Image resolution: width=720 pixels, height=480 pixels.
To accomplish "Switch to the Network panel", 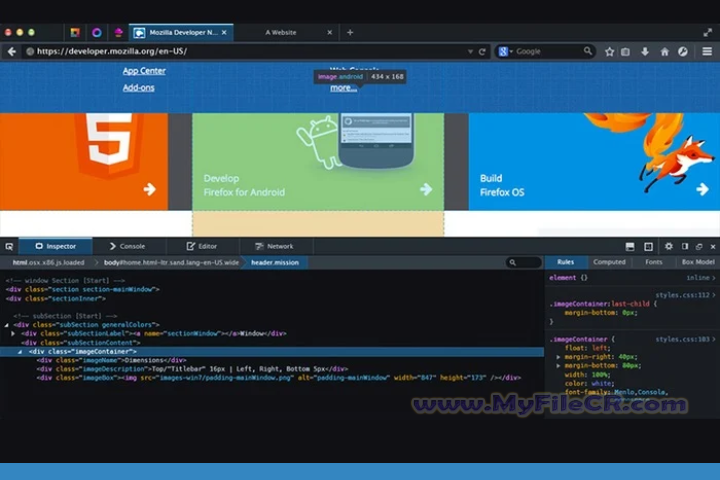I will pos(275,247).
